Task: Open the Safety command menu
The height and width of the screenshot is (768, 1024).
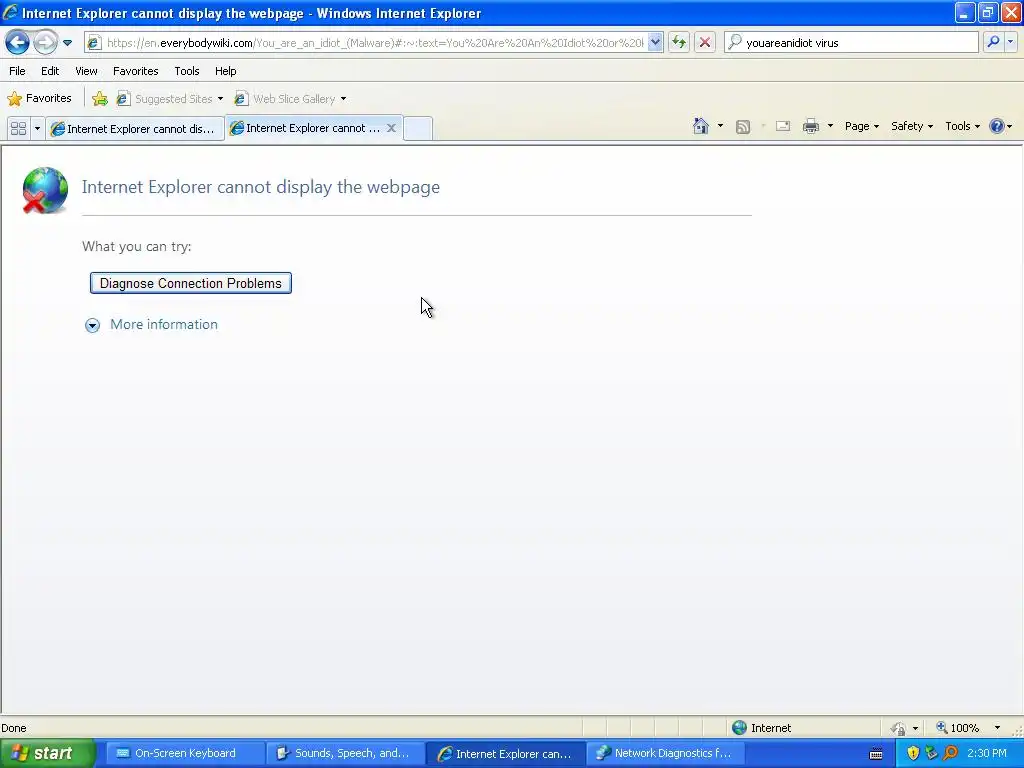Action: (x=912, y=126)
